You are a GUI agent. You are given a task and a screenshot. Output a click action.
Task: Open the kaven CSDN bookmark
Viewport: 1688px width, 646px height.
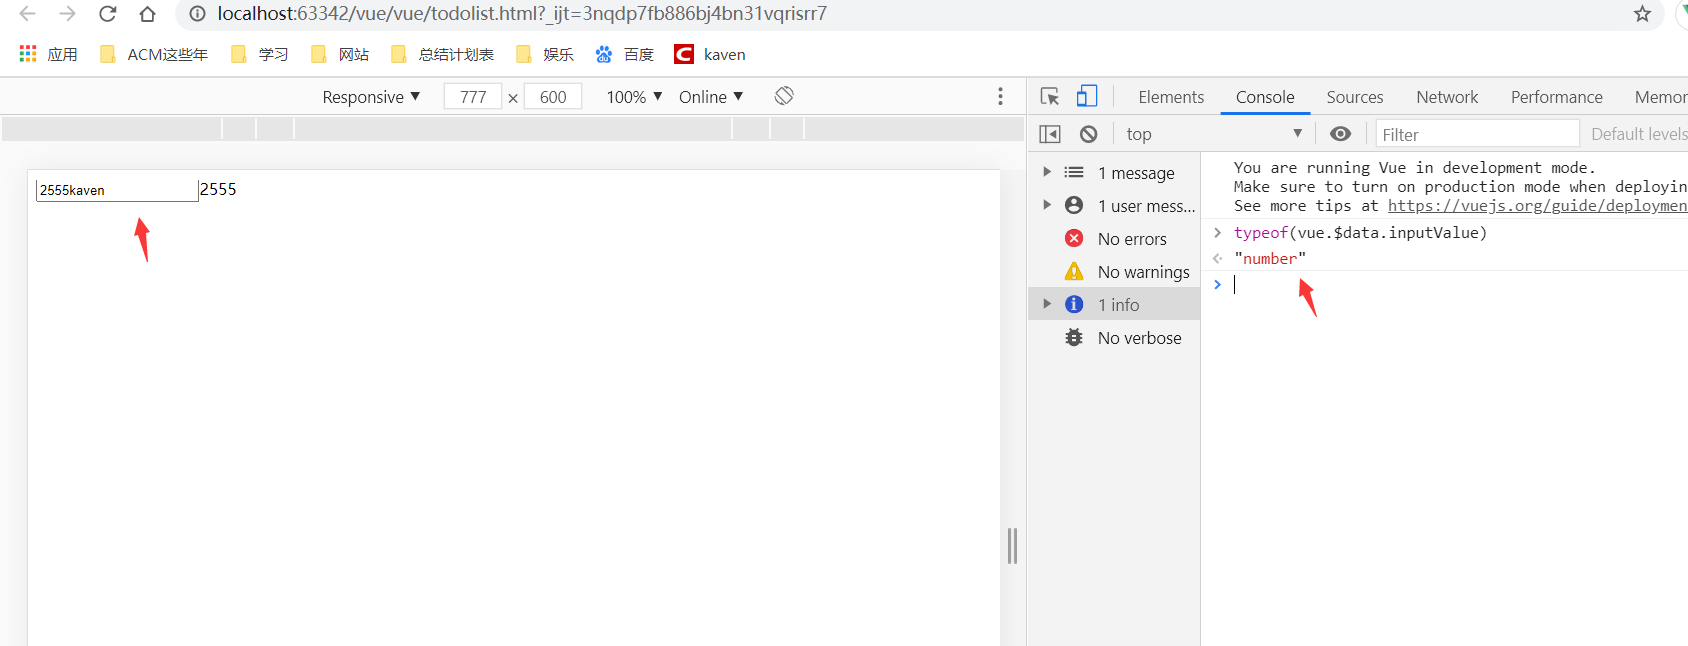(x=710, y=54)
